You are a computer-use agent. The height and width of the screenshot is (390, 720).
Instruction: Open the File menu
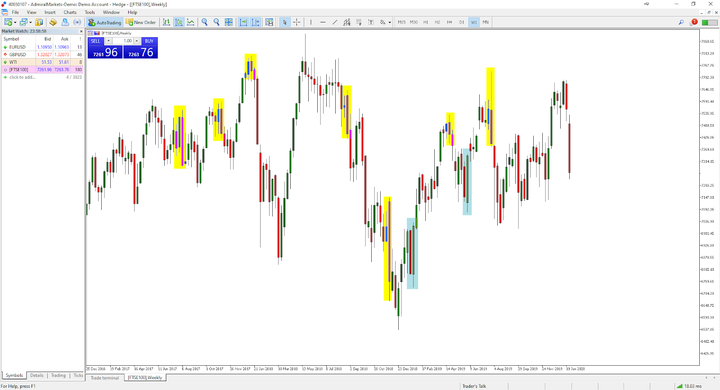[15, 12]
